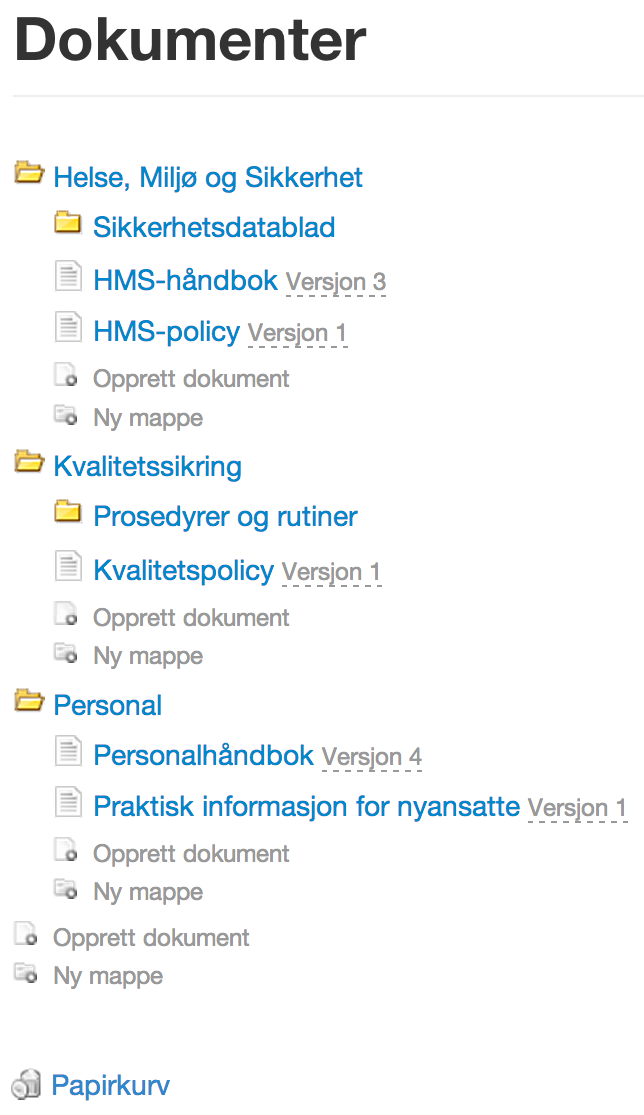This screenshot has width=644, height=1115.
Task: Click the document icon beside Kvalitetspolicy
Action: tap(67, 566)
